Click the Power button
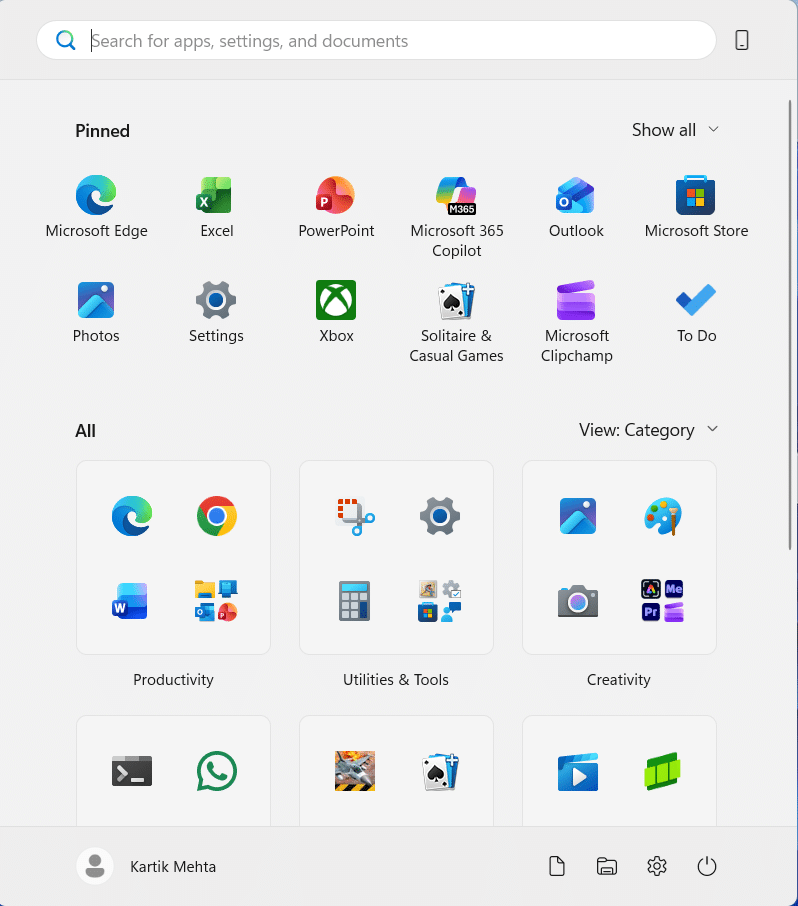This screenshot has height=906, width=798. [707, 866]
